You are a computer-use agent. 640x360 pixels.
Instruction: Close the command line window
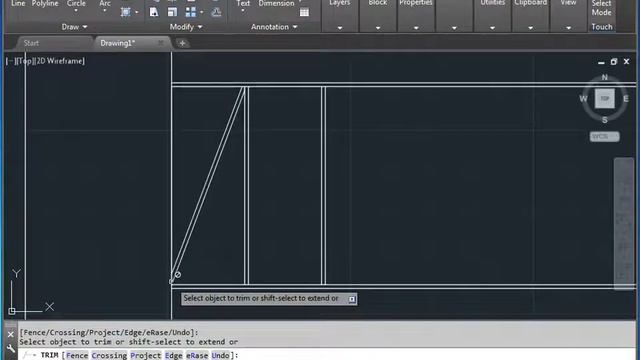tap(11, 335)
